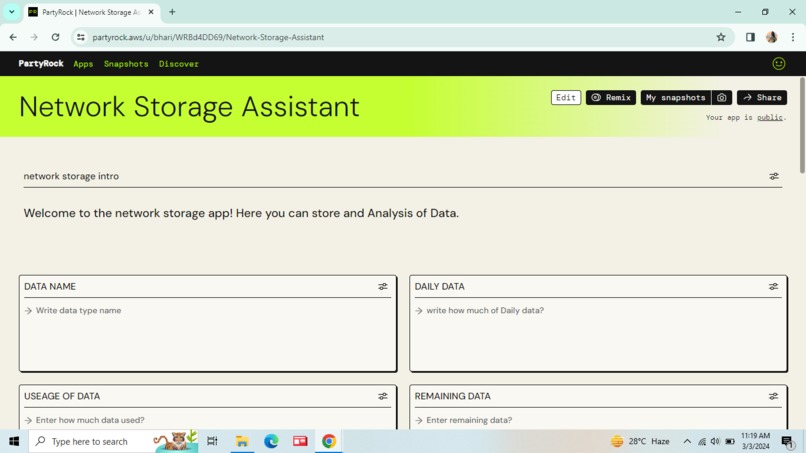Open the volume tray icon

715,441
